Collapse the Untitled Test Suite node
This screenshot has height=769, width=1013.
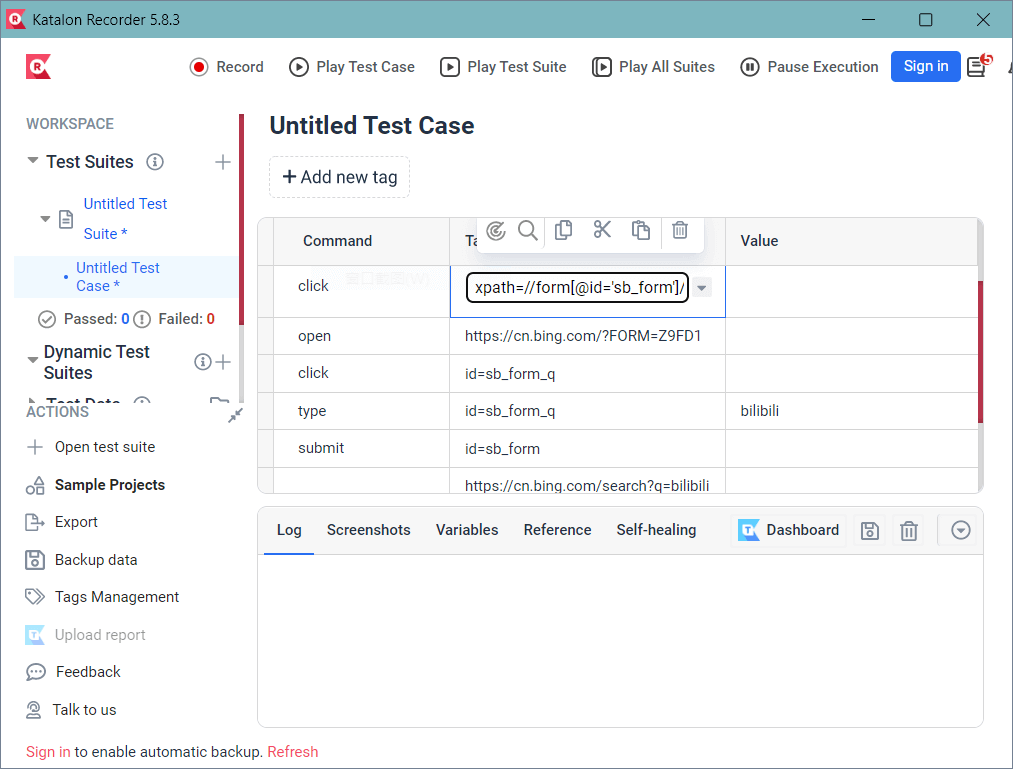(x=45, y=218)
